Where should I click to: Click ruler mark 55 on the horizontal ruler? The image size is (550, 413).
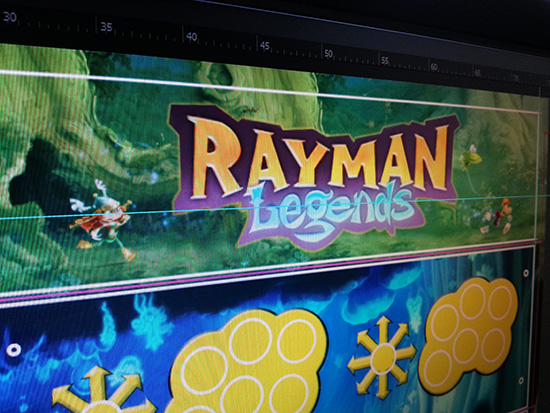(385, 61)
